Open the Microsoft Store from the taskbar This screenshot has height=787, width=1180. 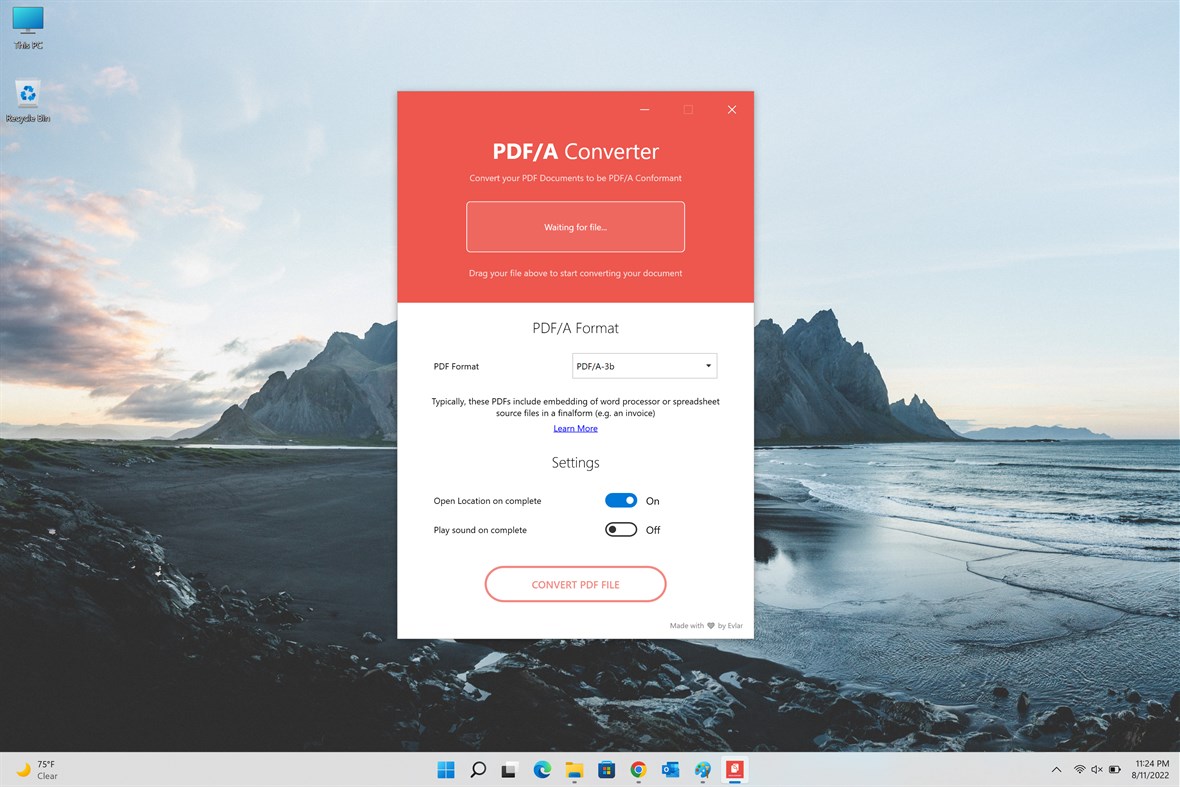[x=606, y=770]
